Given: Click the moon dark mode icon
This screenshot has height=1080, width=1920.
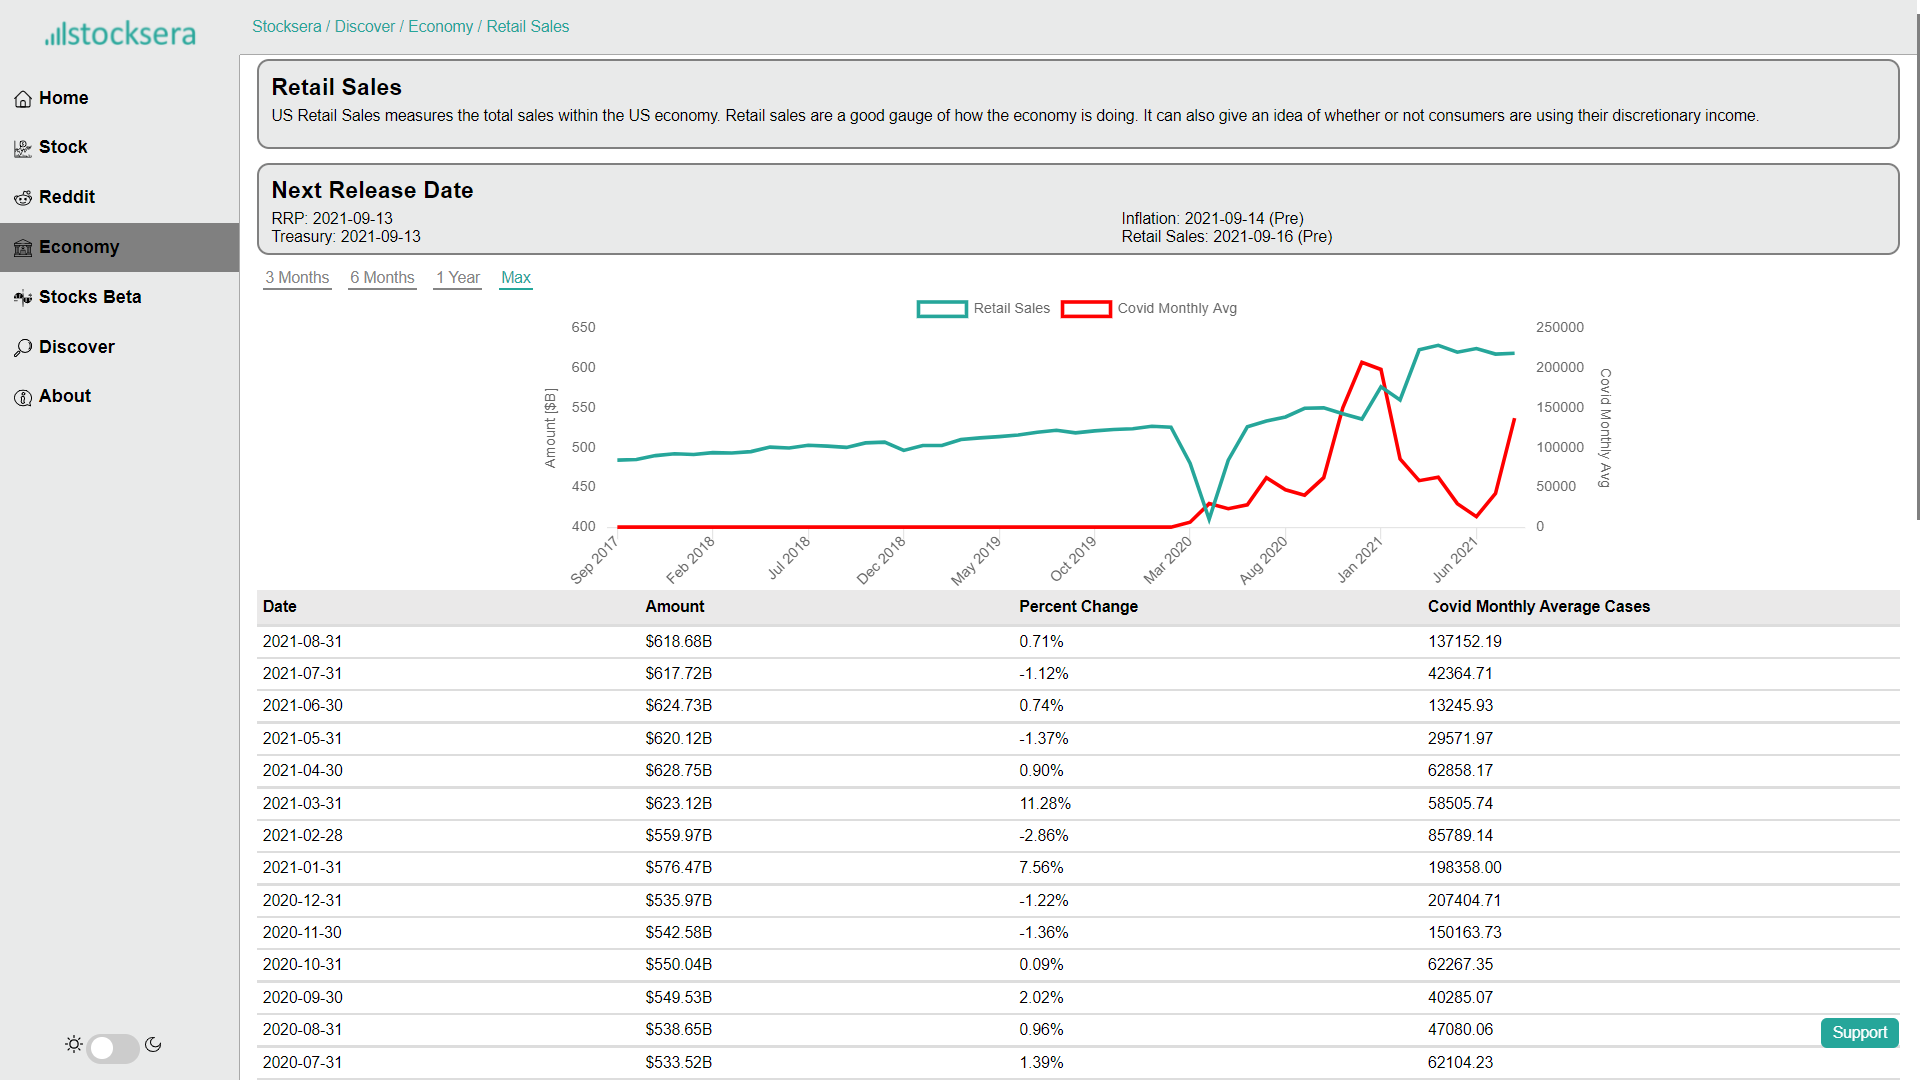Looking at the screenshot, I should (153, 1045).
